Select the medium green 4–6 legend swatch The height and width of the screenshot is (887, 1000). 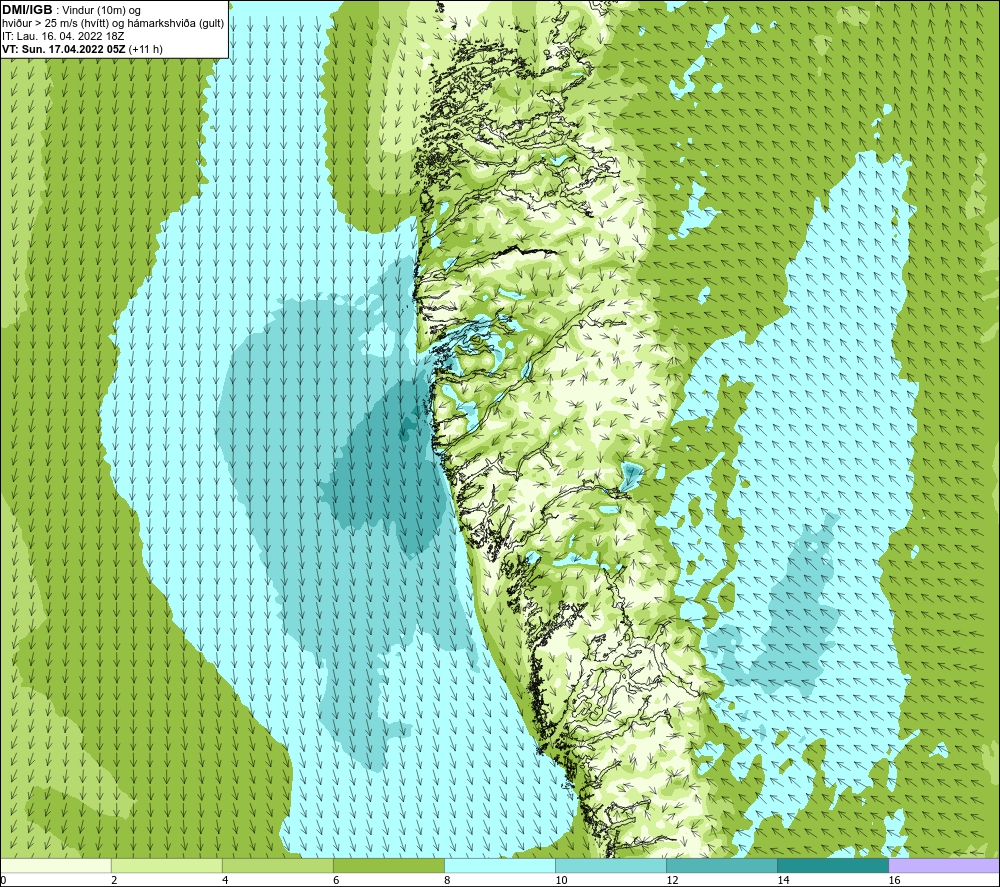point(278,865)
